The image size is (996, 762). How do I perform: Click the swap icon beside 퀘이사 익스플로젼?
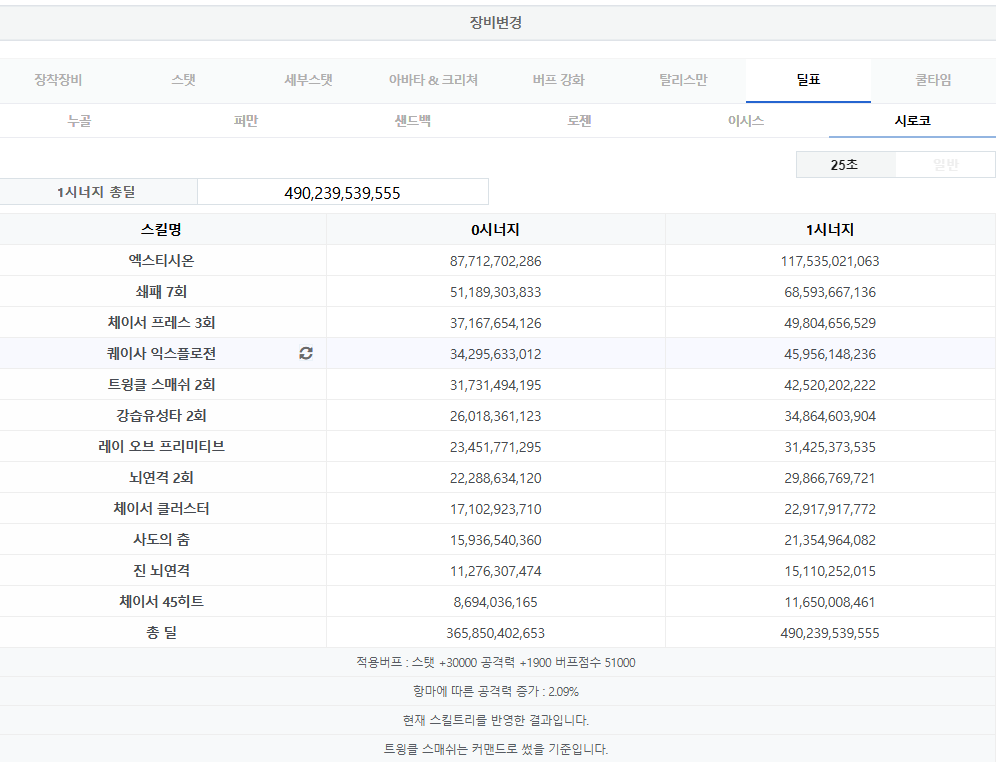(306, 354)
